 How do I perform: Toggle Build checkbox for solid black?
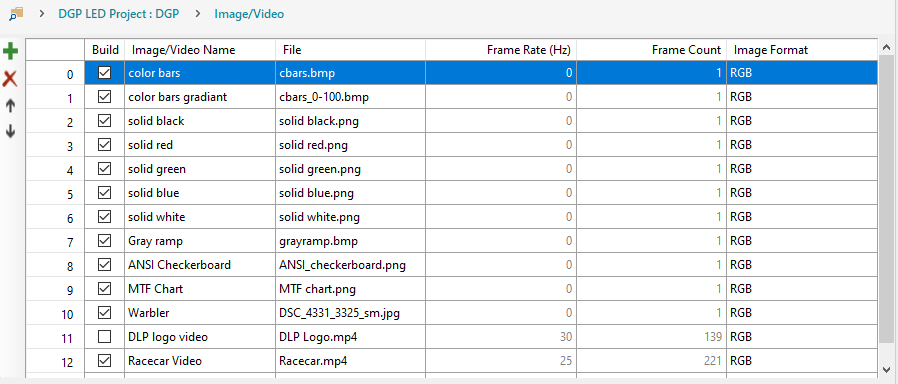(x=104, y=121)
